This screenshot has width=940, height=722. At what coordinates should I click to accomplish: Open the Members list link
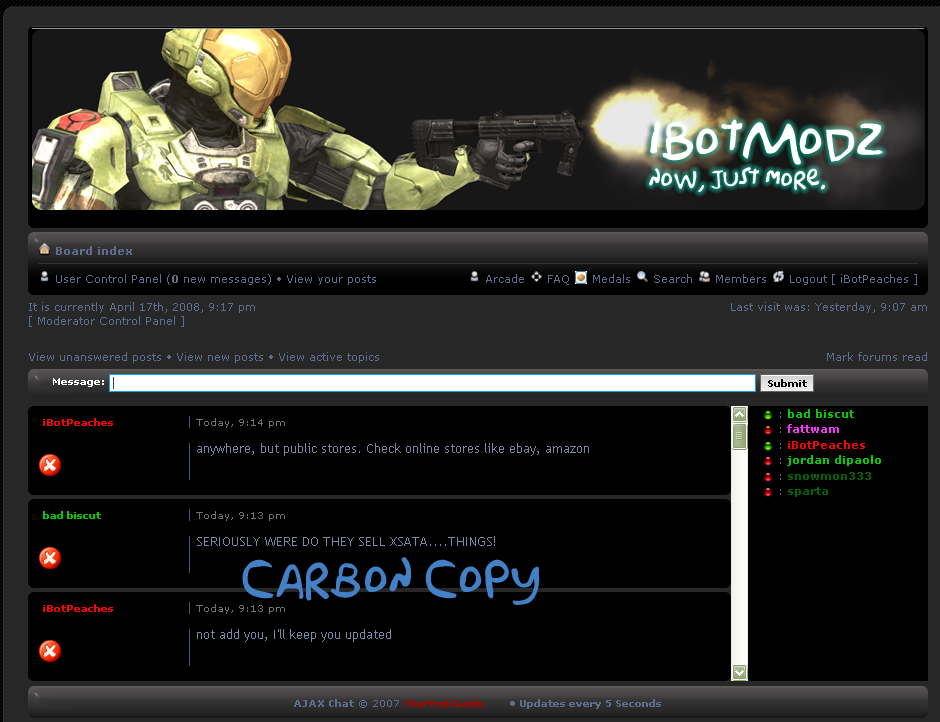(741, 279)
